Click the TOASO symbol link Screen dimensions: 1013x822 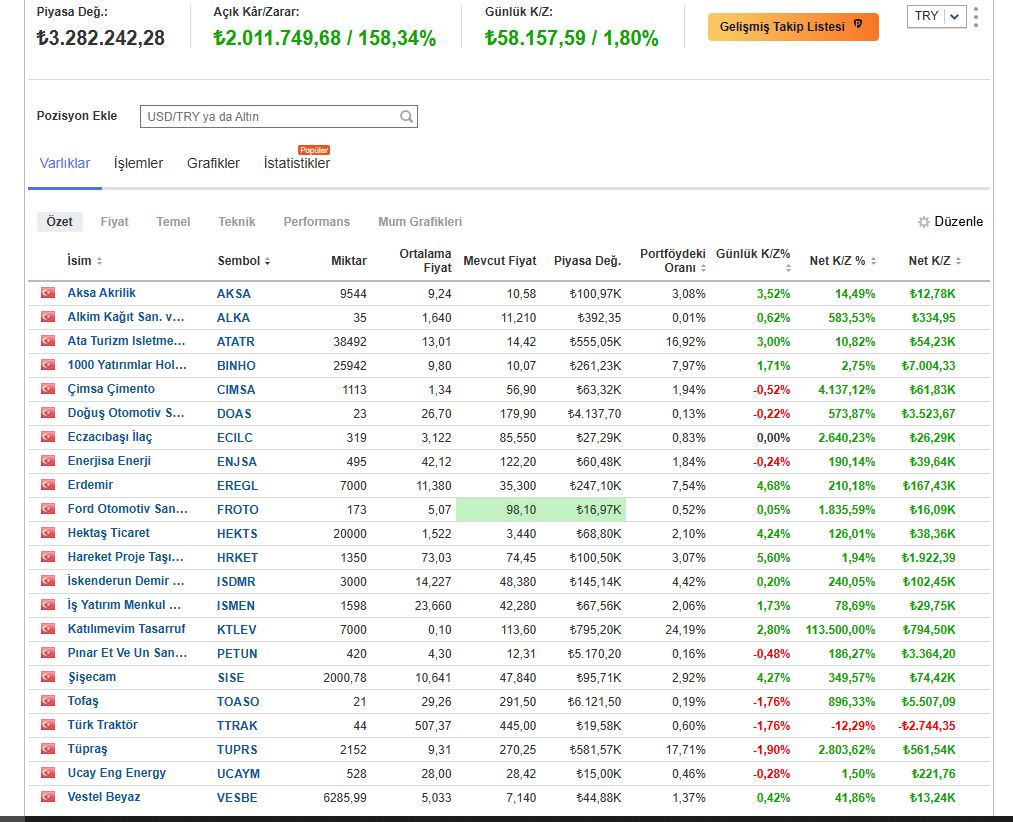point(238,701)
